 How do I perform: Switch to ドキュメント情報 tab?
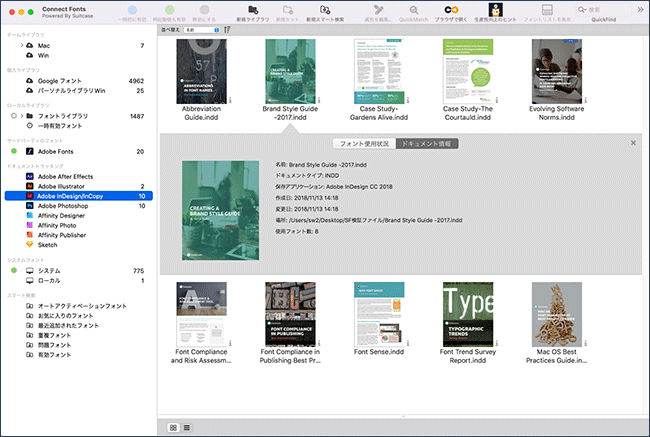tap(427, 143)
